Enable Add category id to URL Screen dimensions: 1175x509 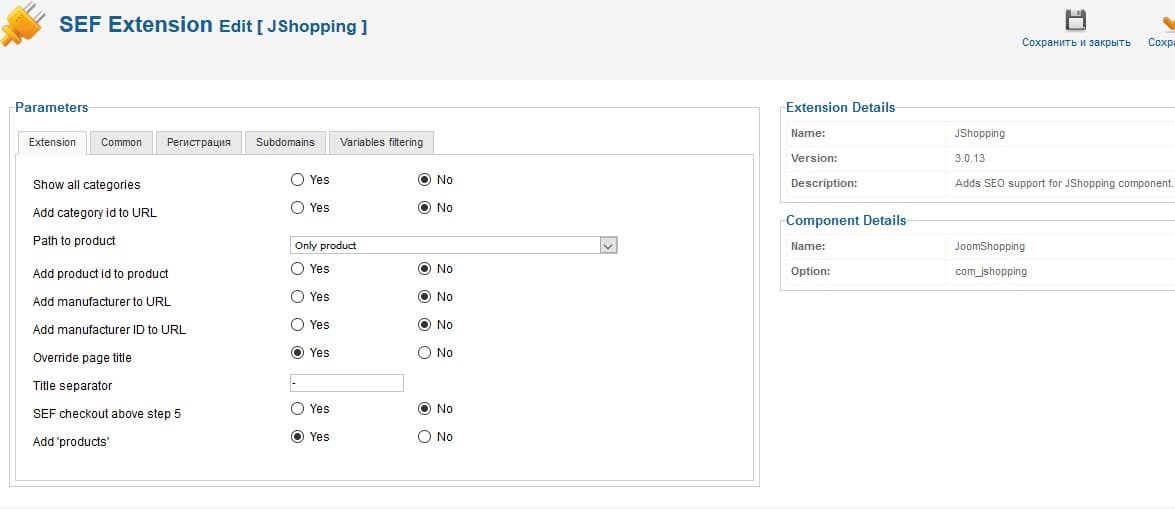tap(297, 208)
